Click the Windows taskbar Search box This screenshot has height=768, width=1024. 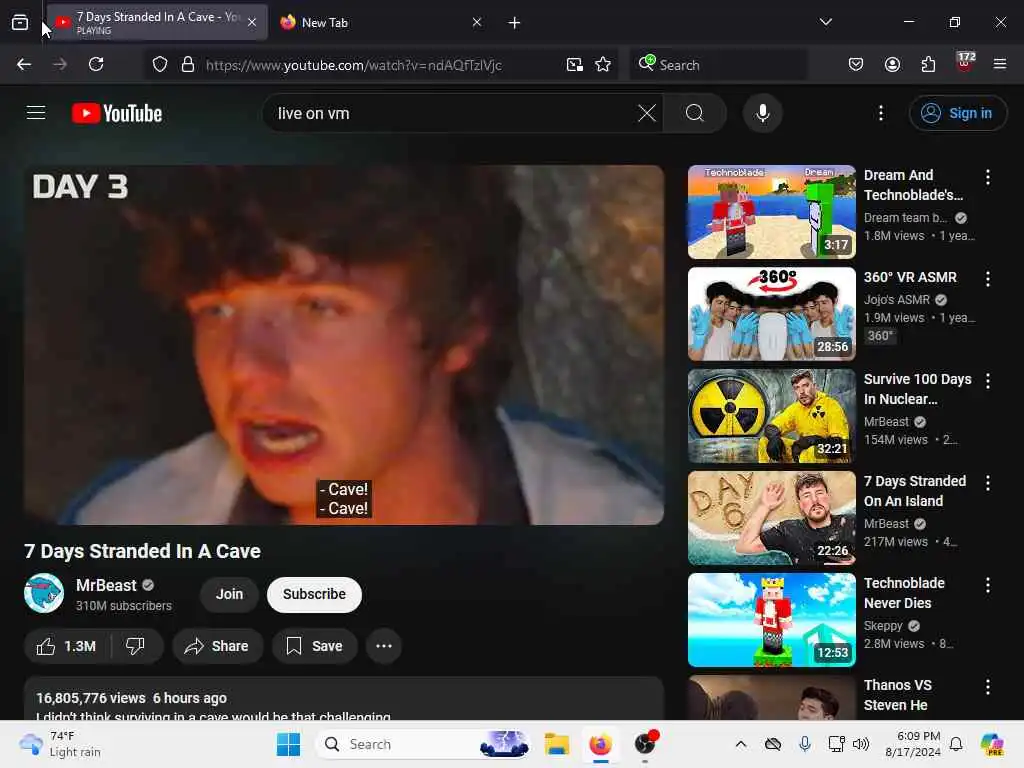coord(424,744)
